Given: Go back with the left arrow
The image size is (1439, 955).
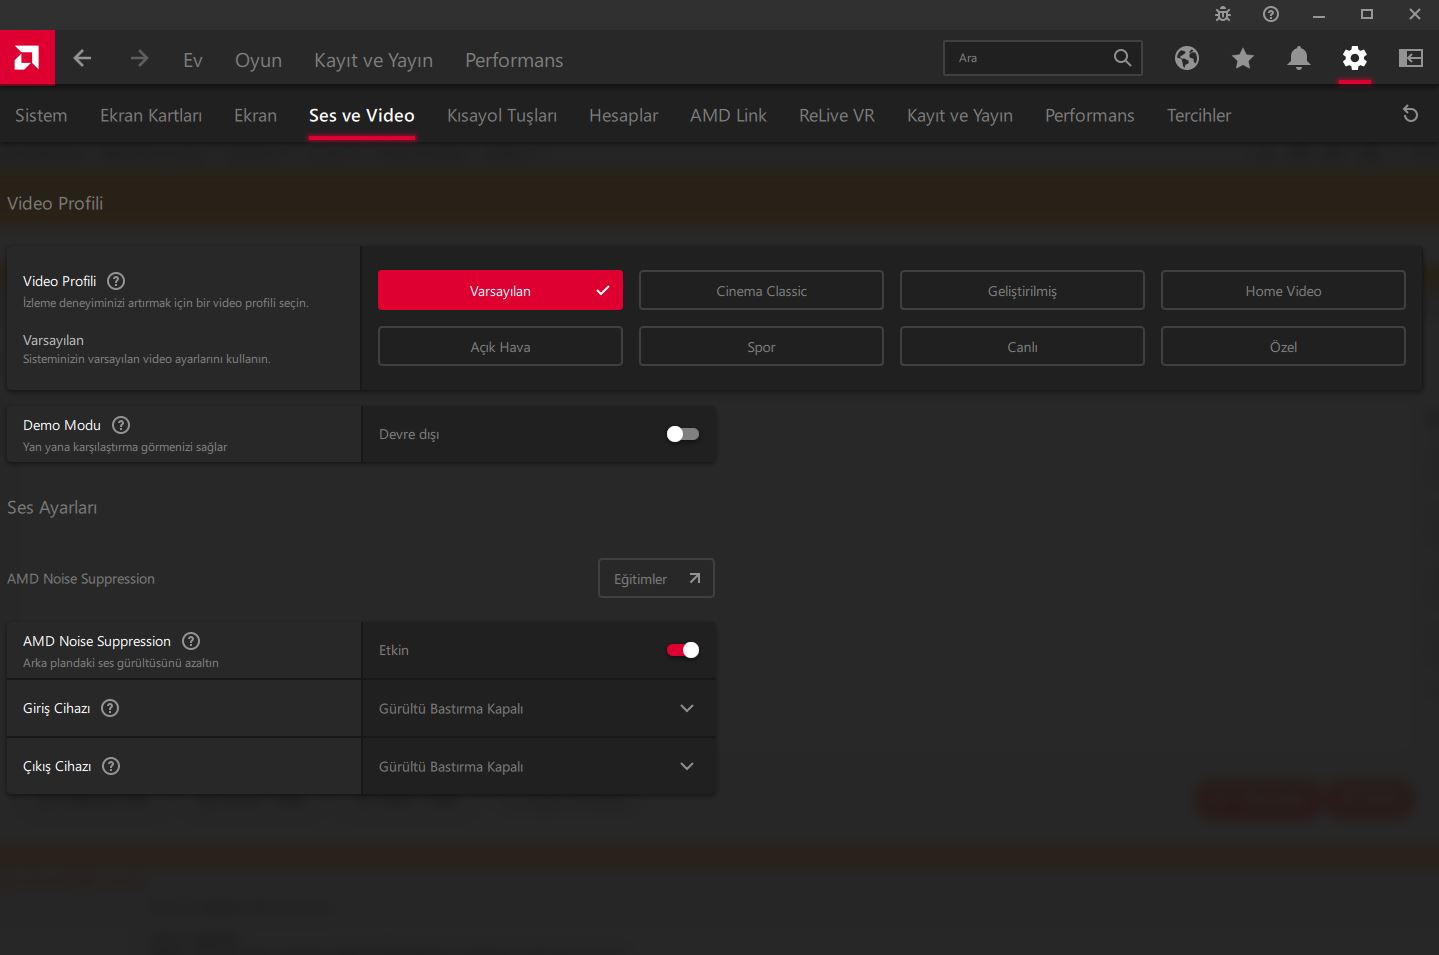Looking at the screenshot, I should point(82,59).
